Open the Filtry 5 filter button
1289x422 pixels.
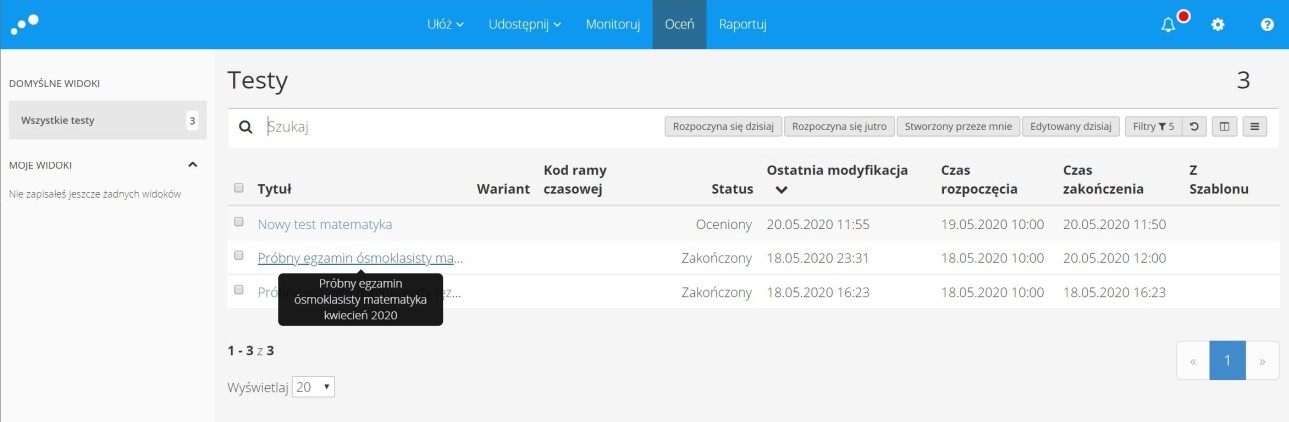click(1153, 127)
